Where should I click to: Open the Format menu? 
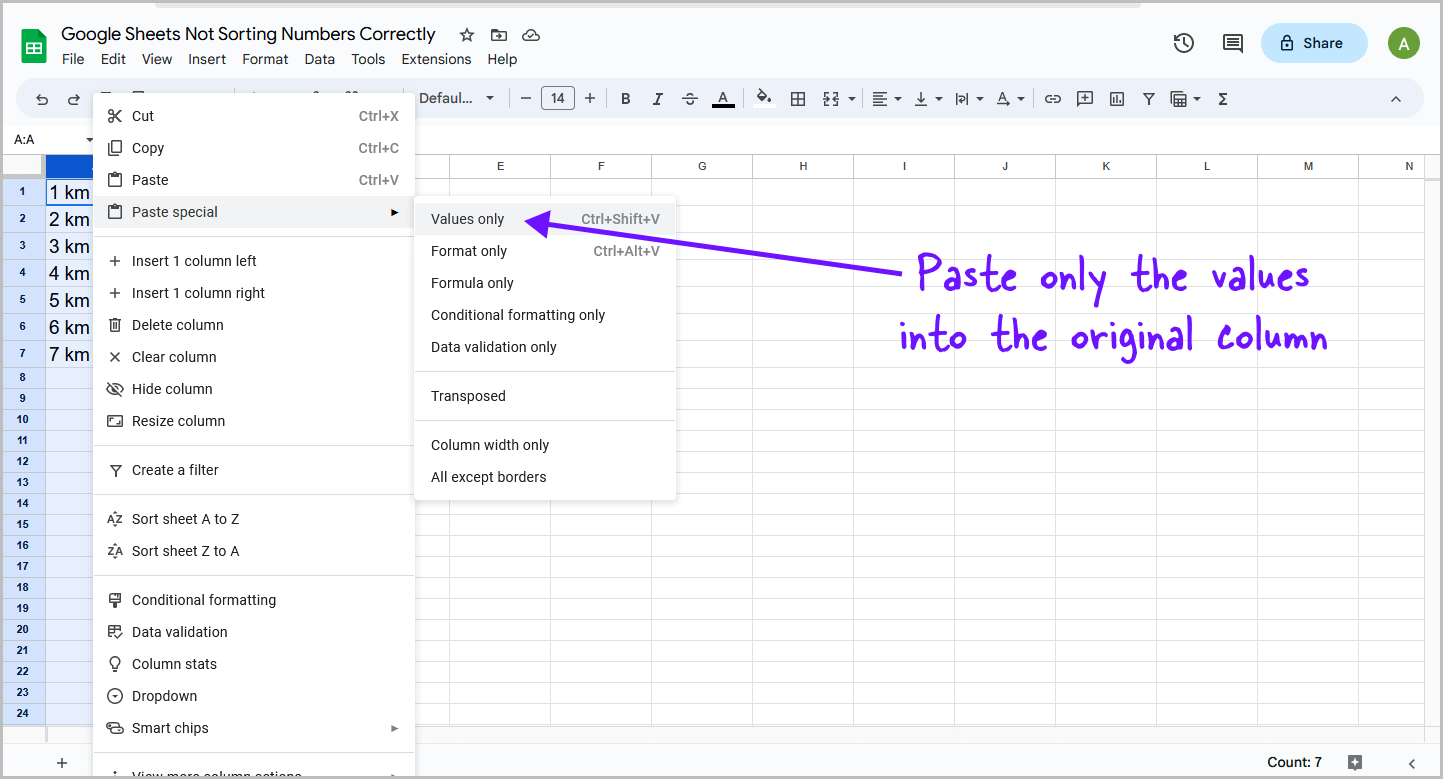click(265, 59)
